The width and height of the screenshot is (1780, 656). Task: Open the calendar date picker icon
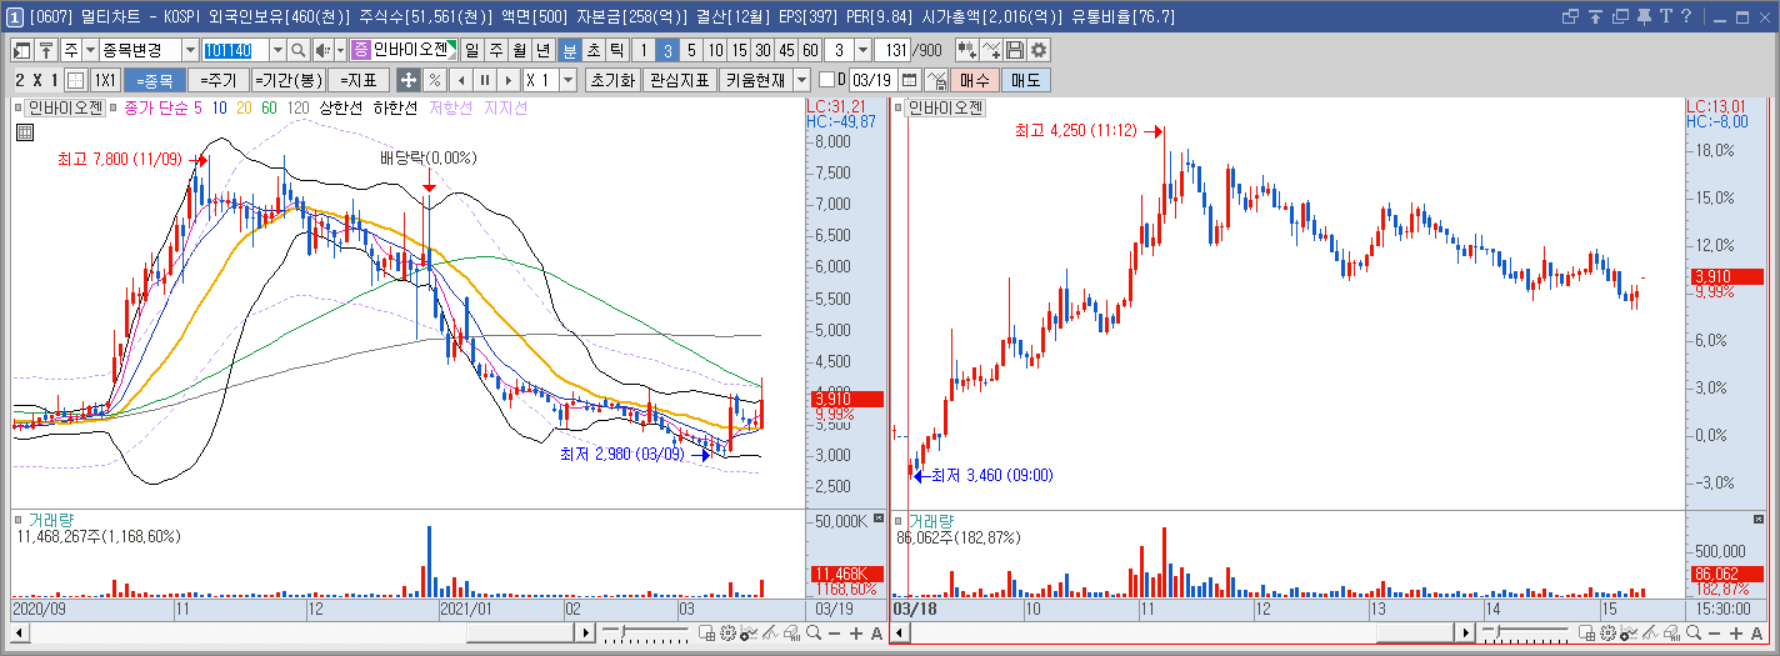[x=909, y=80]
